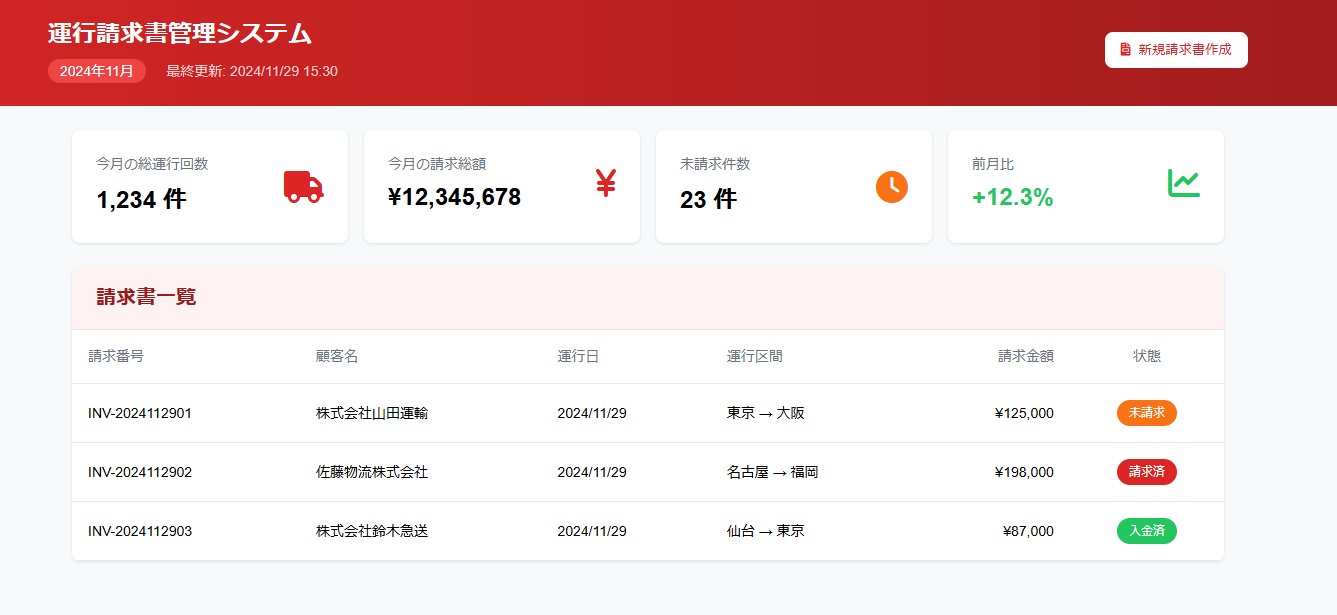1337x615 pixels.
Task: Open the 請求番号 column header sorter
Action: coord(116,356)
